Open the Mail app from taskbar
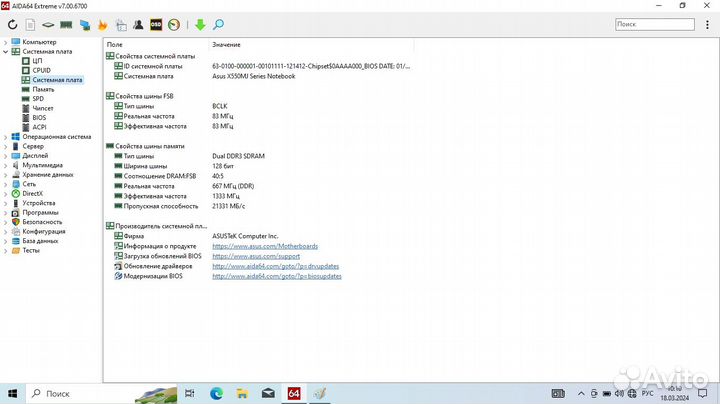The height and width of the screenshot is (404, 720). (x=268, y=393)
